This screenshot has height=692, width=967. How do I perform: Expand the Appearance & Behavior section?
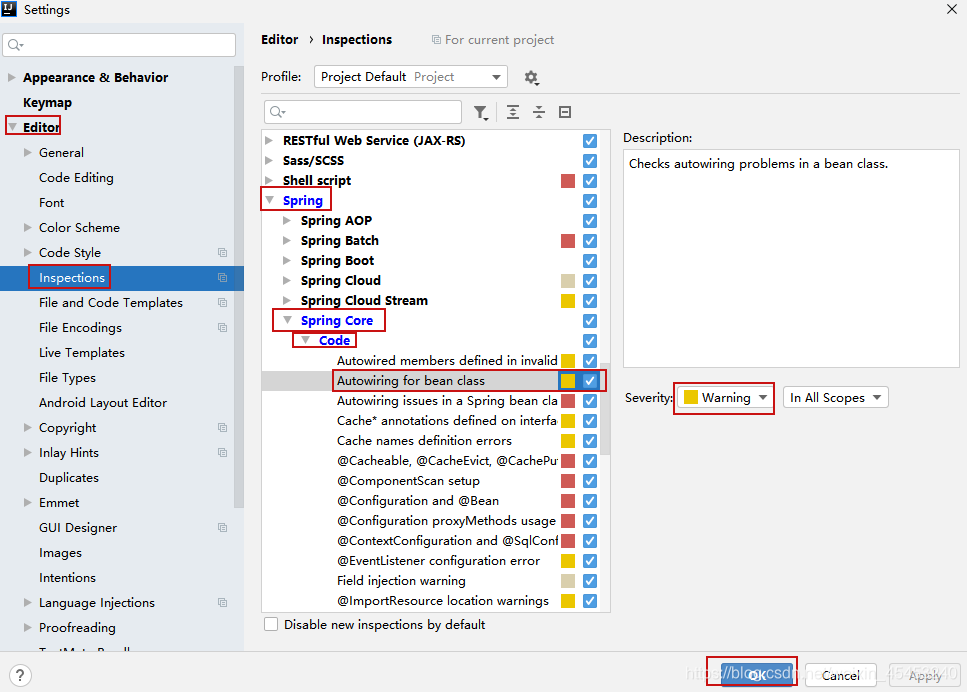[x=11, y=78]
